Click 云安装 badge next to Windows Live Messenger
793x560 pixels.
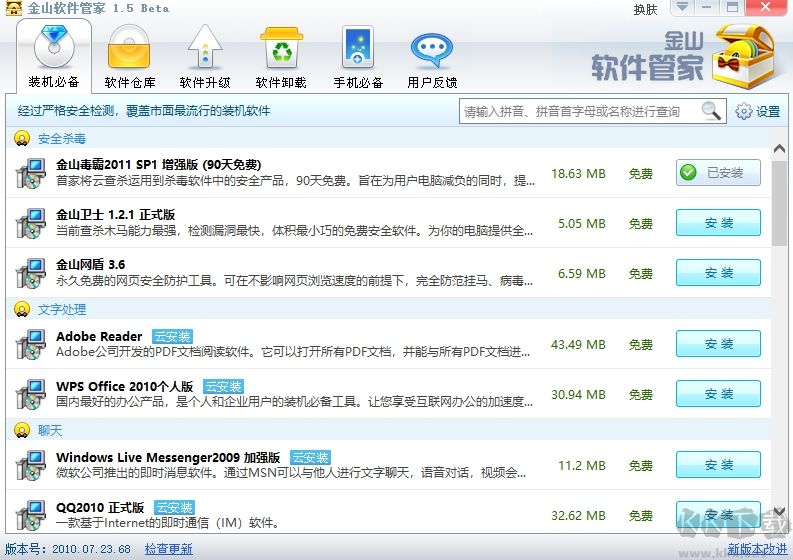point(311,457)
